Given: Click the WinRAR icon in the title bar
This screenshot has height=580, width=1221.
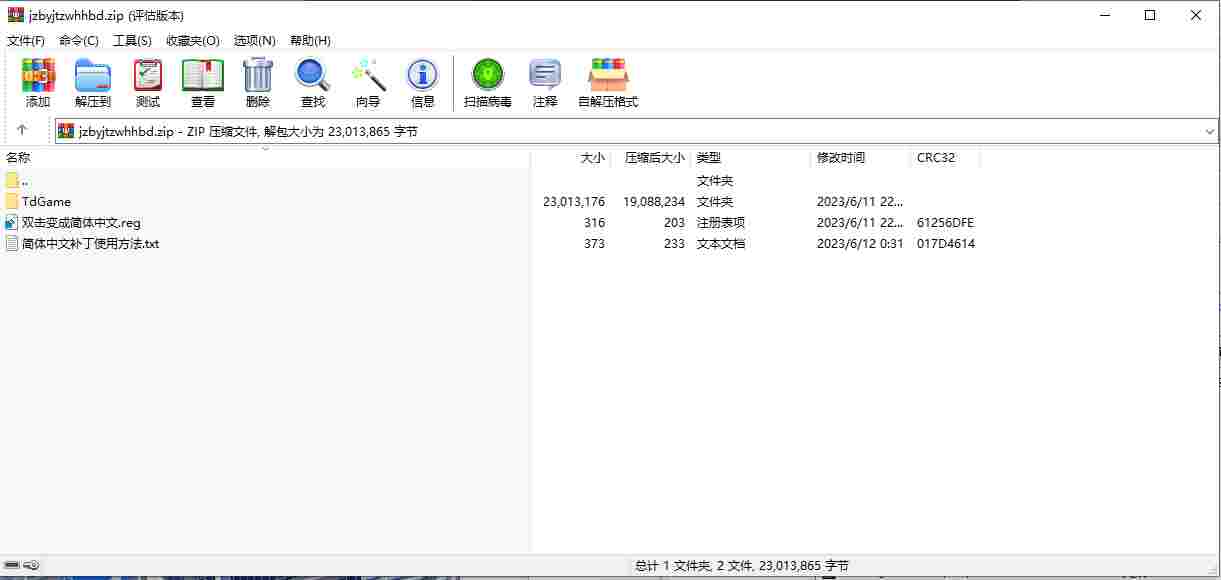Looking at the screenshot, I should point(15,15).
